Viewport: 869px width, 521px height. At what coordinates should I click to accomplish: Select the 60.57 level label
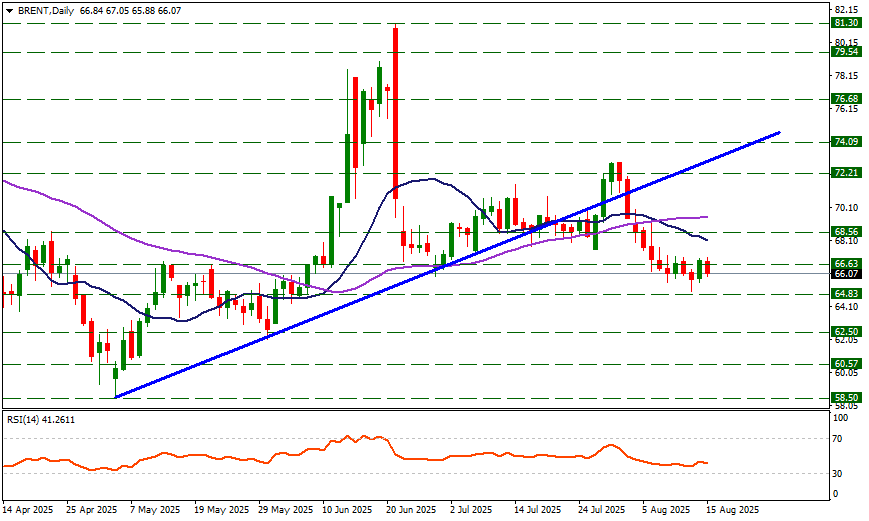(847, 364)
